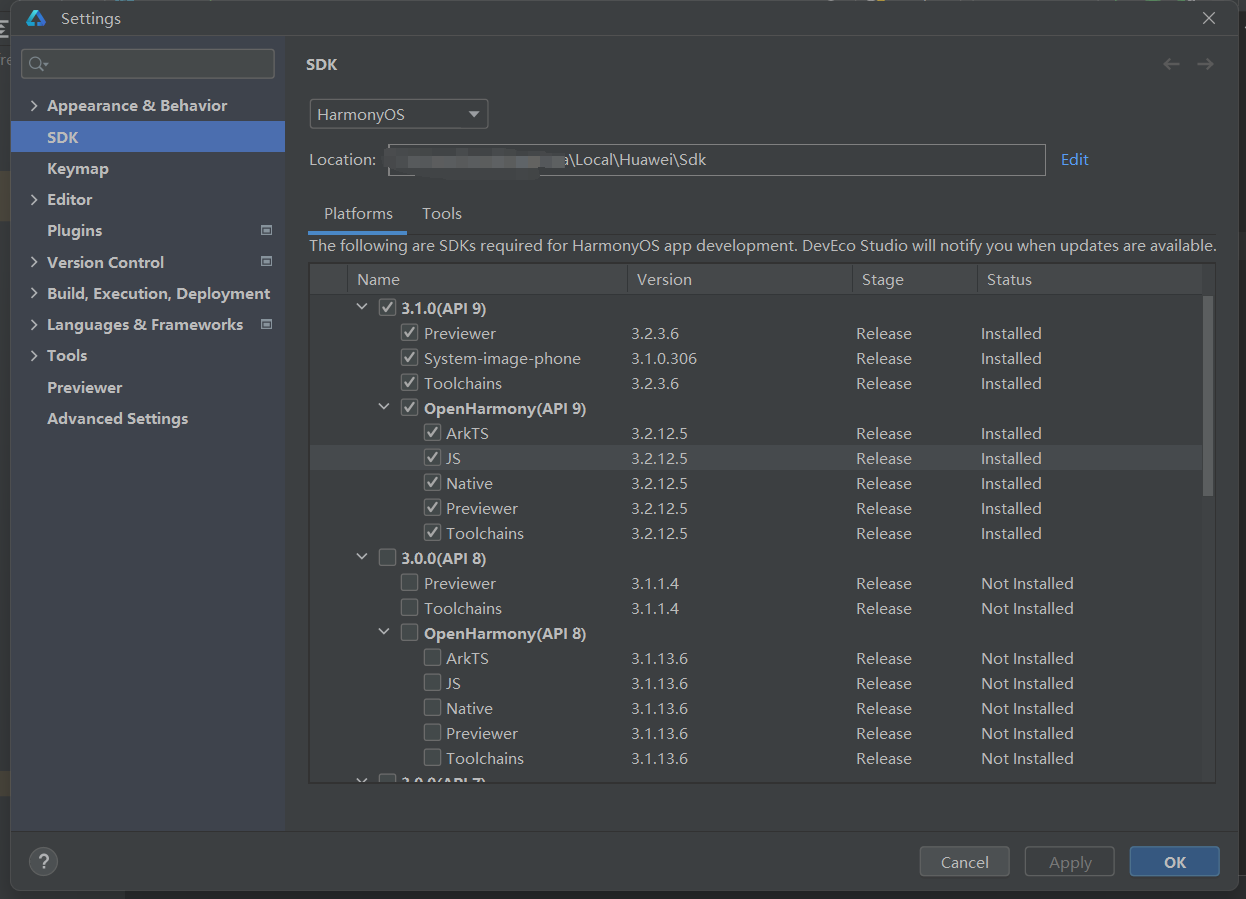Collapse the OpenHarmony(API 9) node
The height and width of the screenshot is (899, 1246).
click(x=384, y=408)
